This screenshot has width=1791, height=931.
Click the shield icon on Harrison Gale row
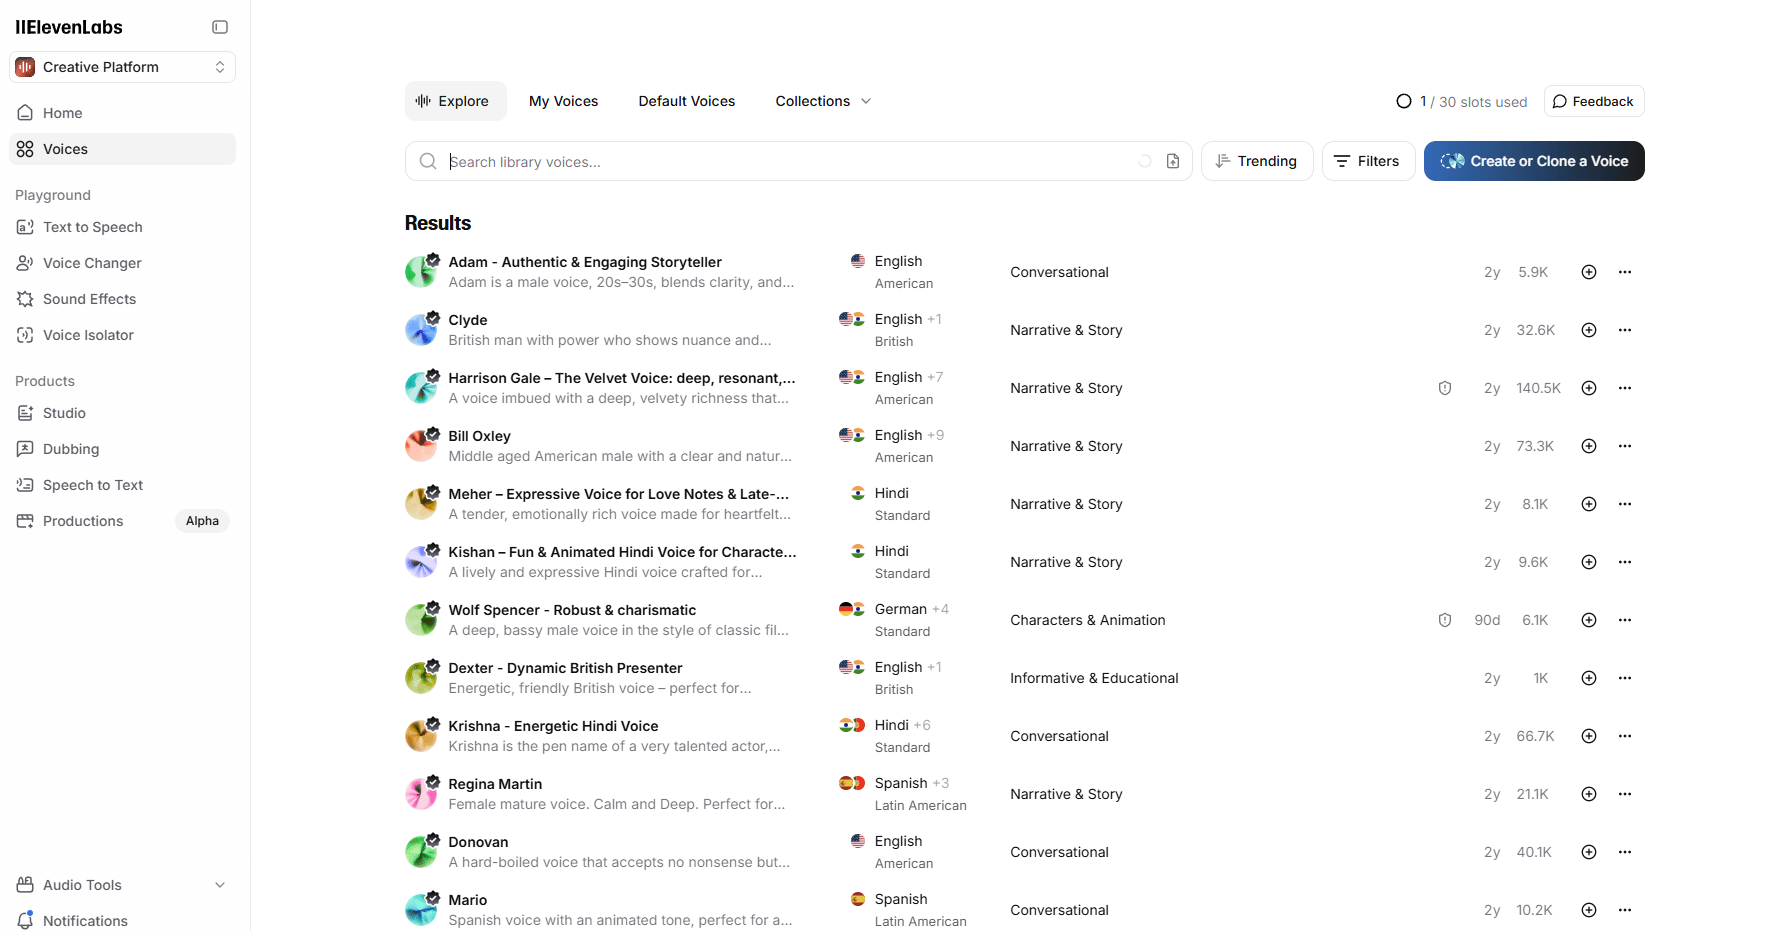(x=1445, y=388)
